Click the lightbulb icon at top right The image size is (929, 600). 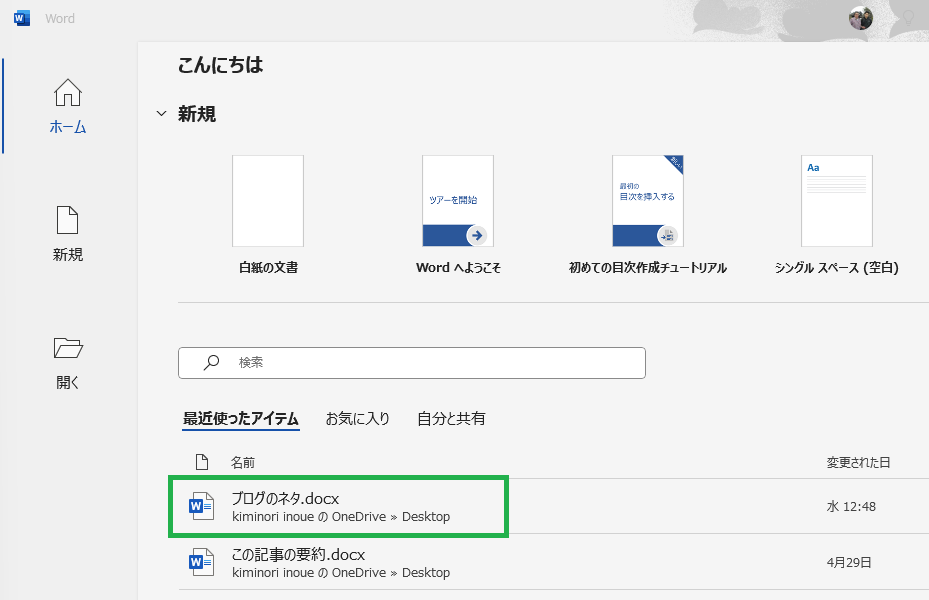(x=908, y=18)
